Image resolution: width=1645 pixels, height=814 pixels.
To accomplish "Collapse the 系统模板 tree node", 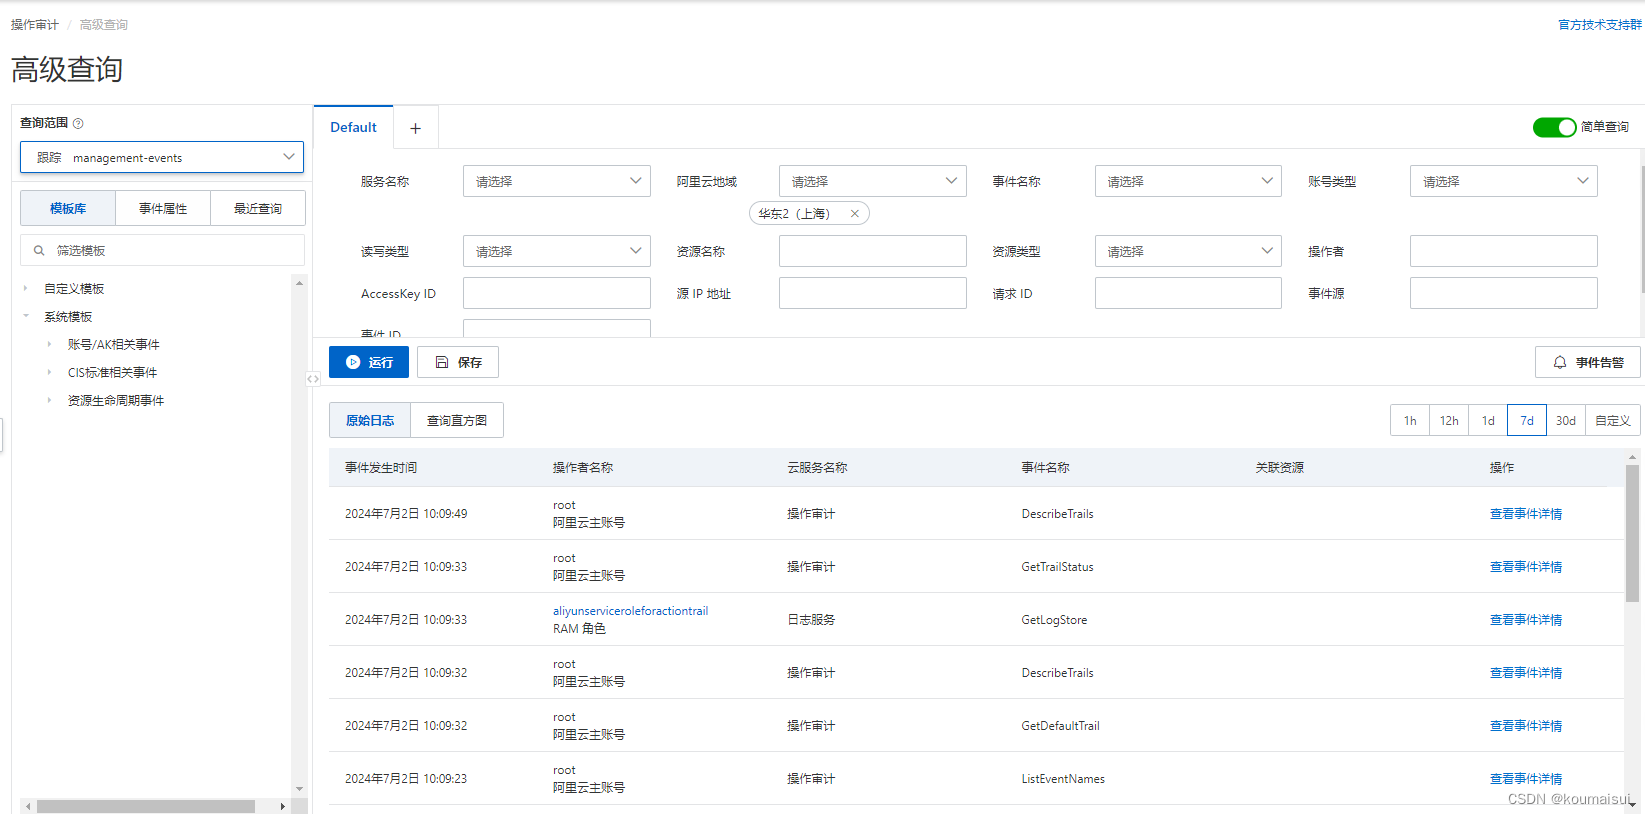I will pyautogui.click(x=26, y=316).
